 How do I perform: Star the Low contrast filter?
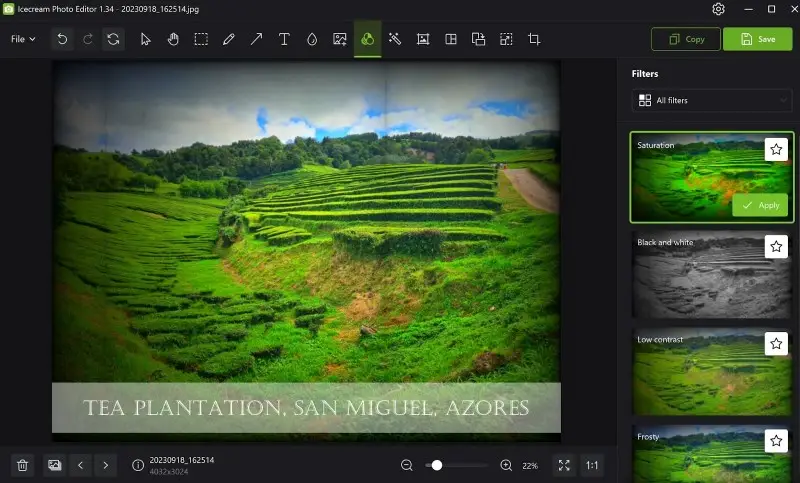click(776, 344)
